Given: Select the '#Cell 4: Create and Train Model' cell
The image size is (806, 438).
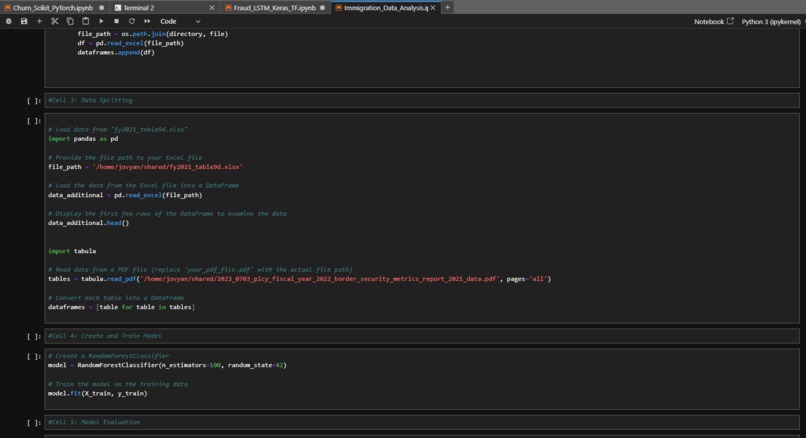Looking at the screenshot, I should point(422,336).
